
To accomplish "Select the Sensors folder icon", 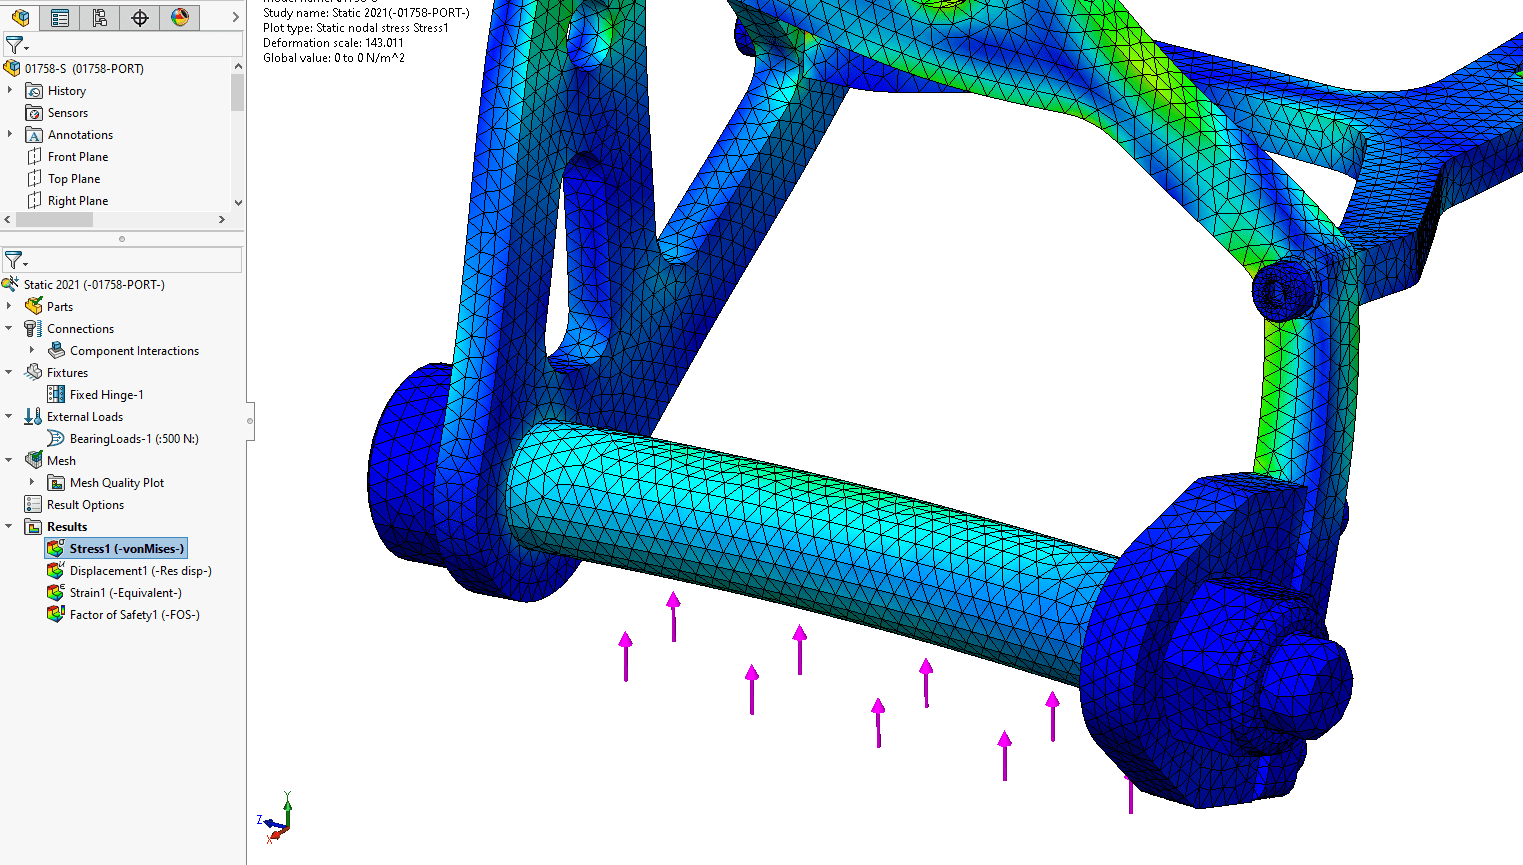I will (34, 112).
